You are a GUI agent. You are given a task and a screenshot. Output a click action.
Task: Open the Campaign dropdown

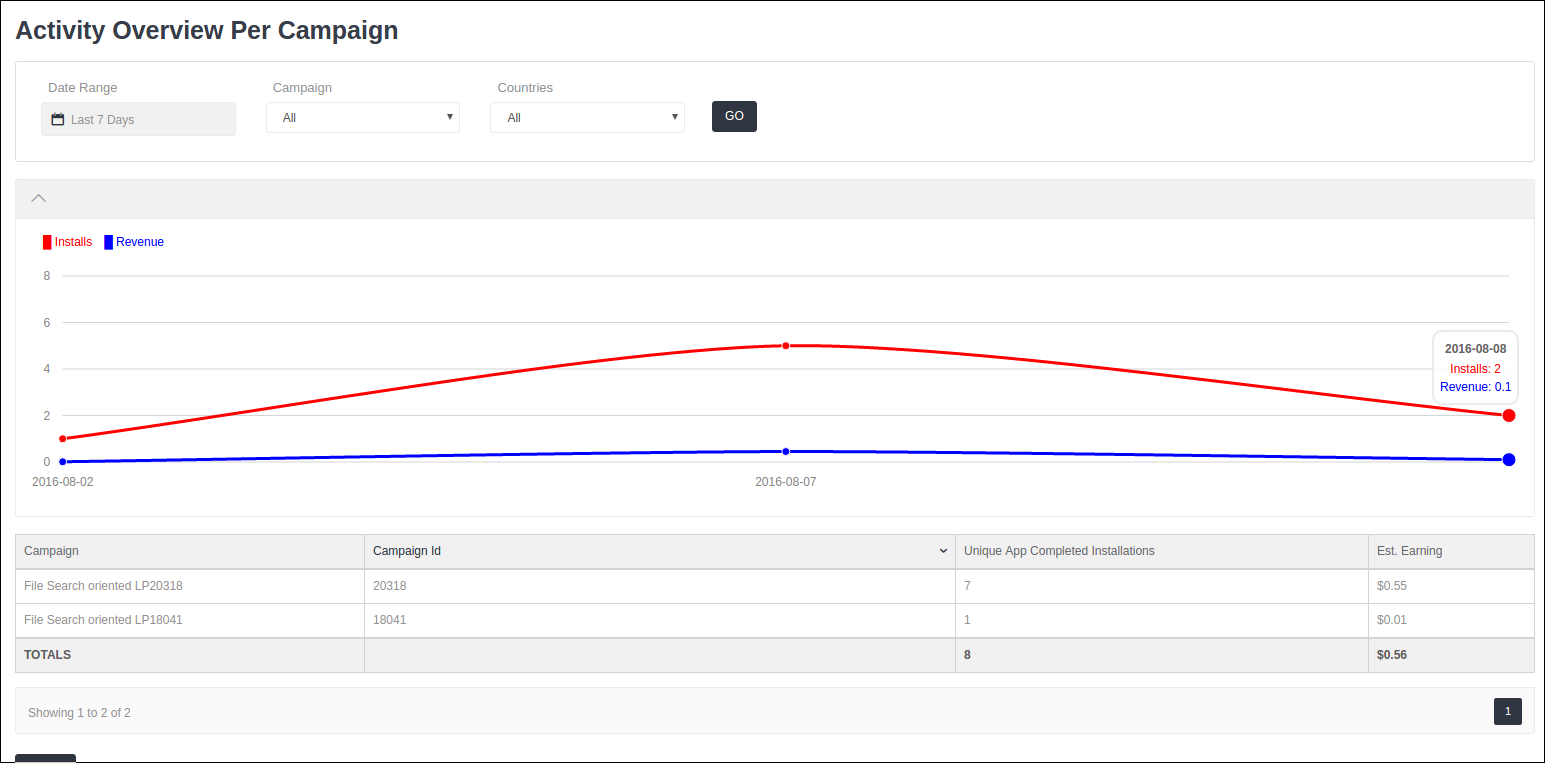point(363,117)
